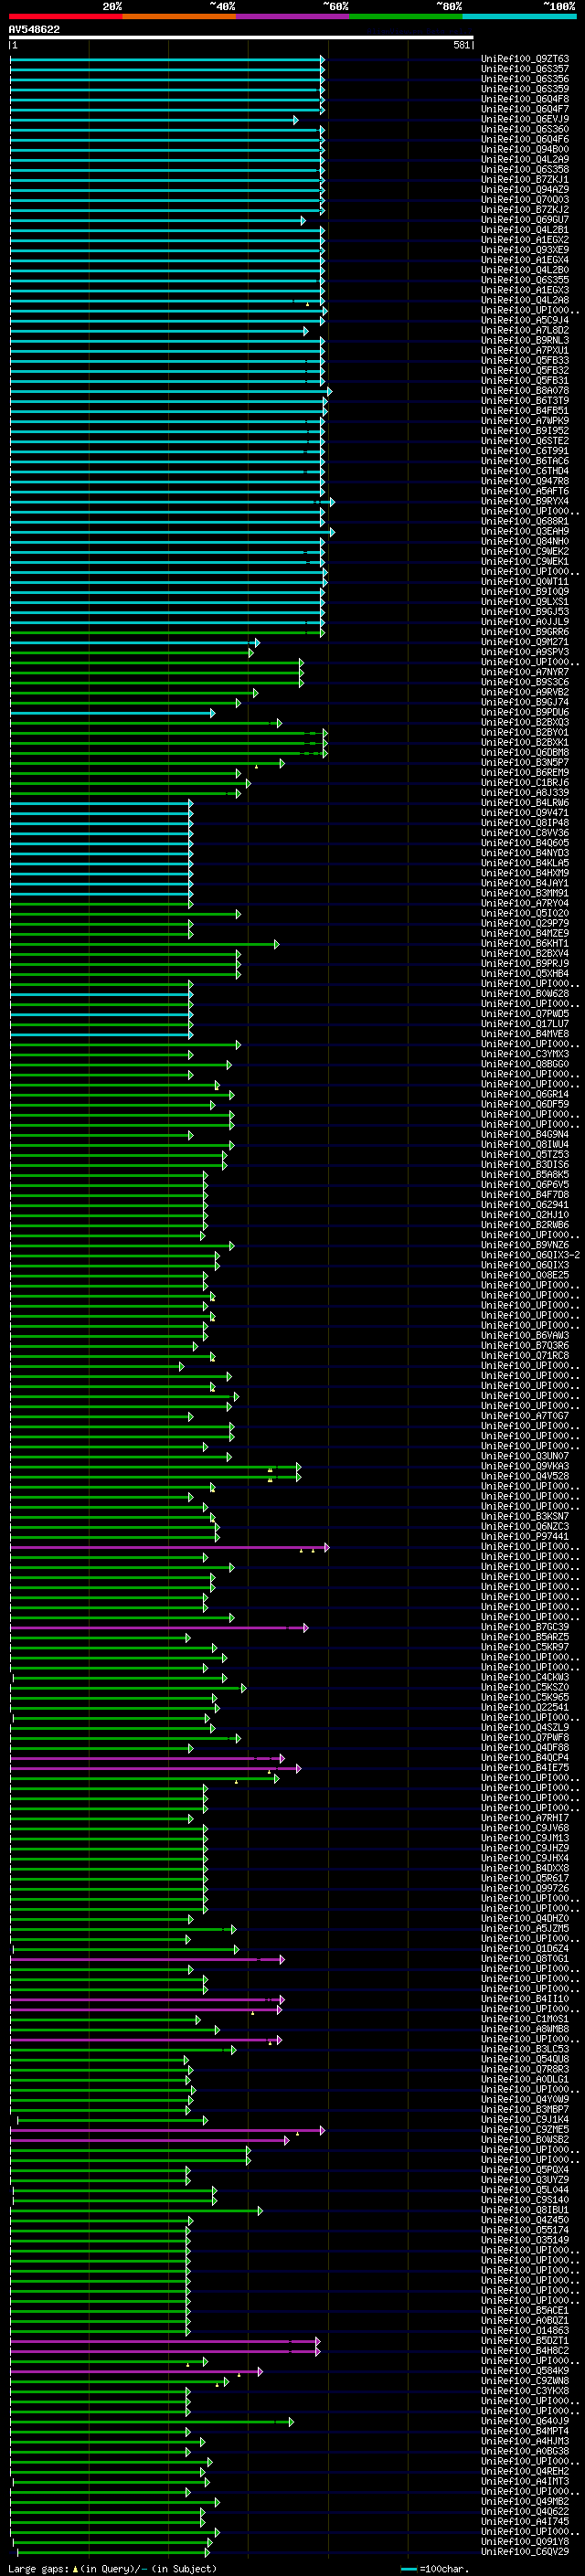Click hit label UniRef100_B2BXQ3
This screenshot has width=585, height=2576.
(525, 722)
